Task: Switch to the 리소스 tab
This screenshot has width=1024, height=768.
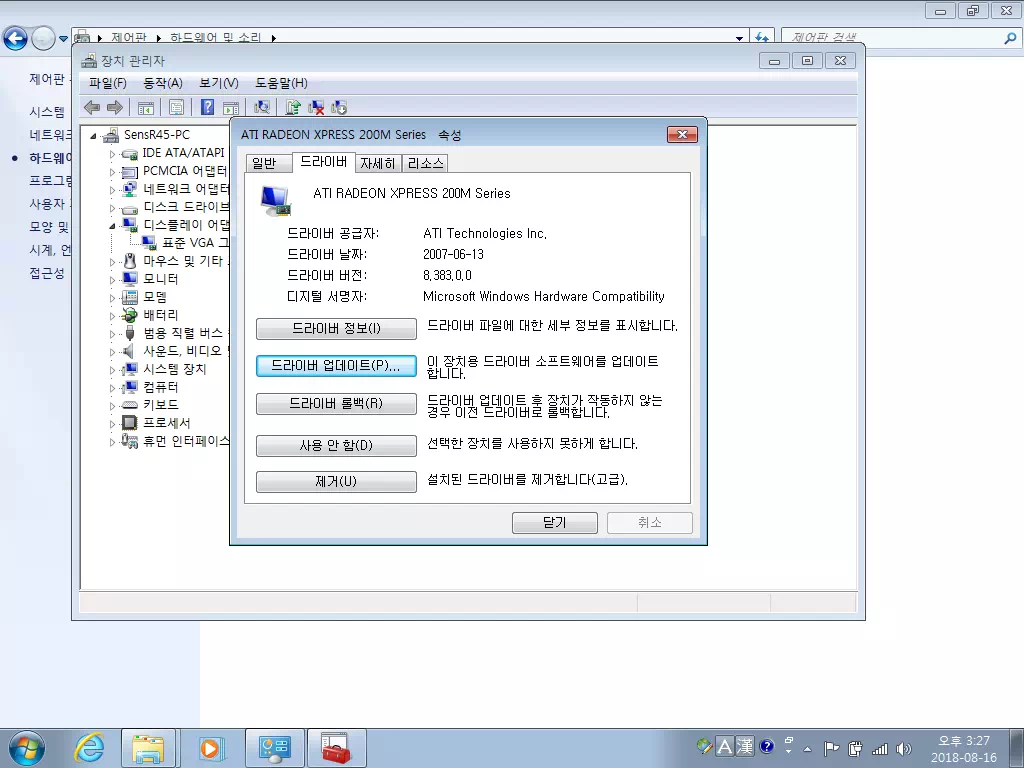Action: 425,163
